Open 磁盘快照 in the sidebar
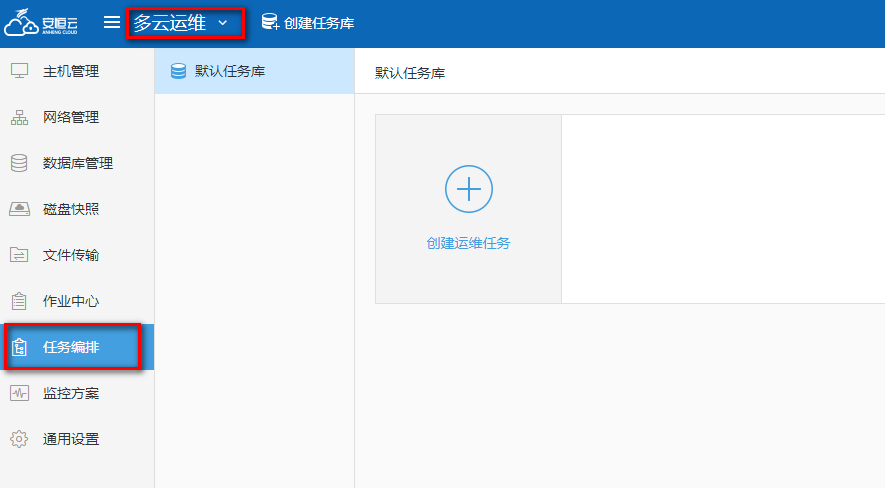The image size is (885, 488). (77, 209)
